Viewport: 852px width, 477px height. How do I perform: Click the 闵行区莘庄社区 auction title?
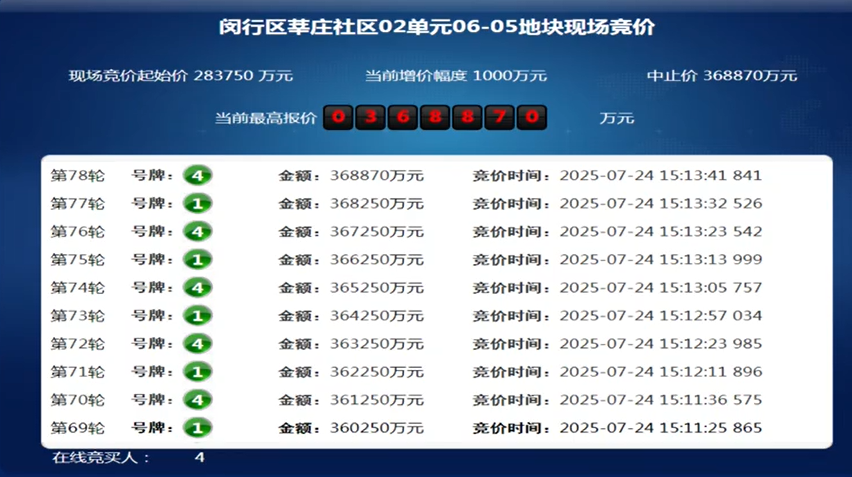tap(437, 27)
